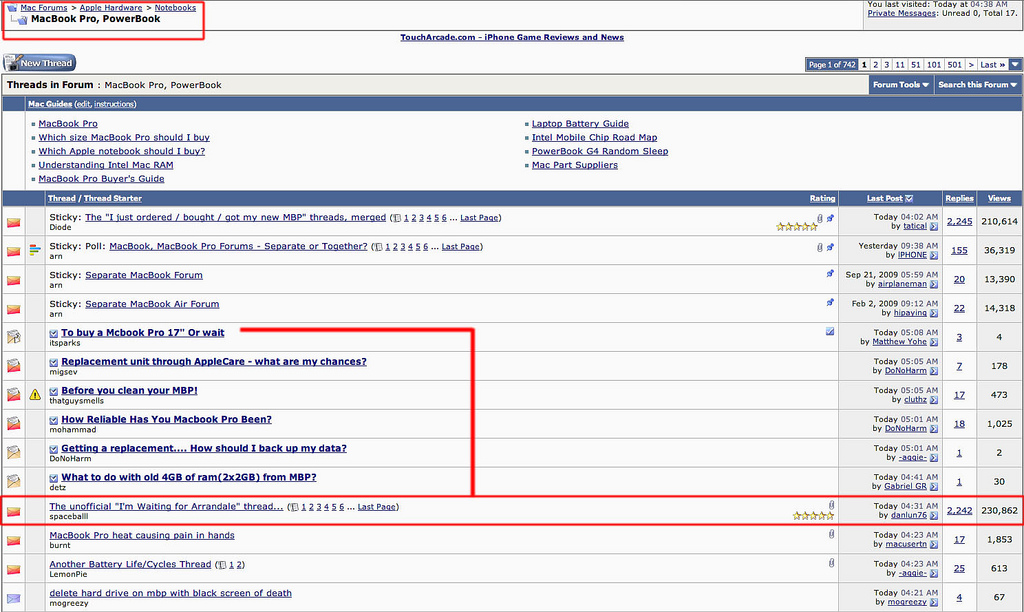Click paperclip icon on MacBook Pro heat thread
Viewport: 1024px width, 612px height.
pos(831,534)
